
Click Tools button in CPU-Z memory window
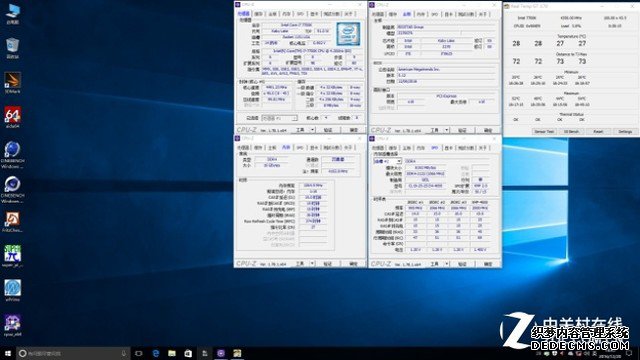tap(301, 264)
